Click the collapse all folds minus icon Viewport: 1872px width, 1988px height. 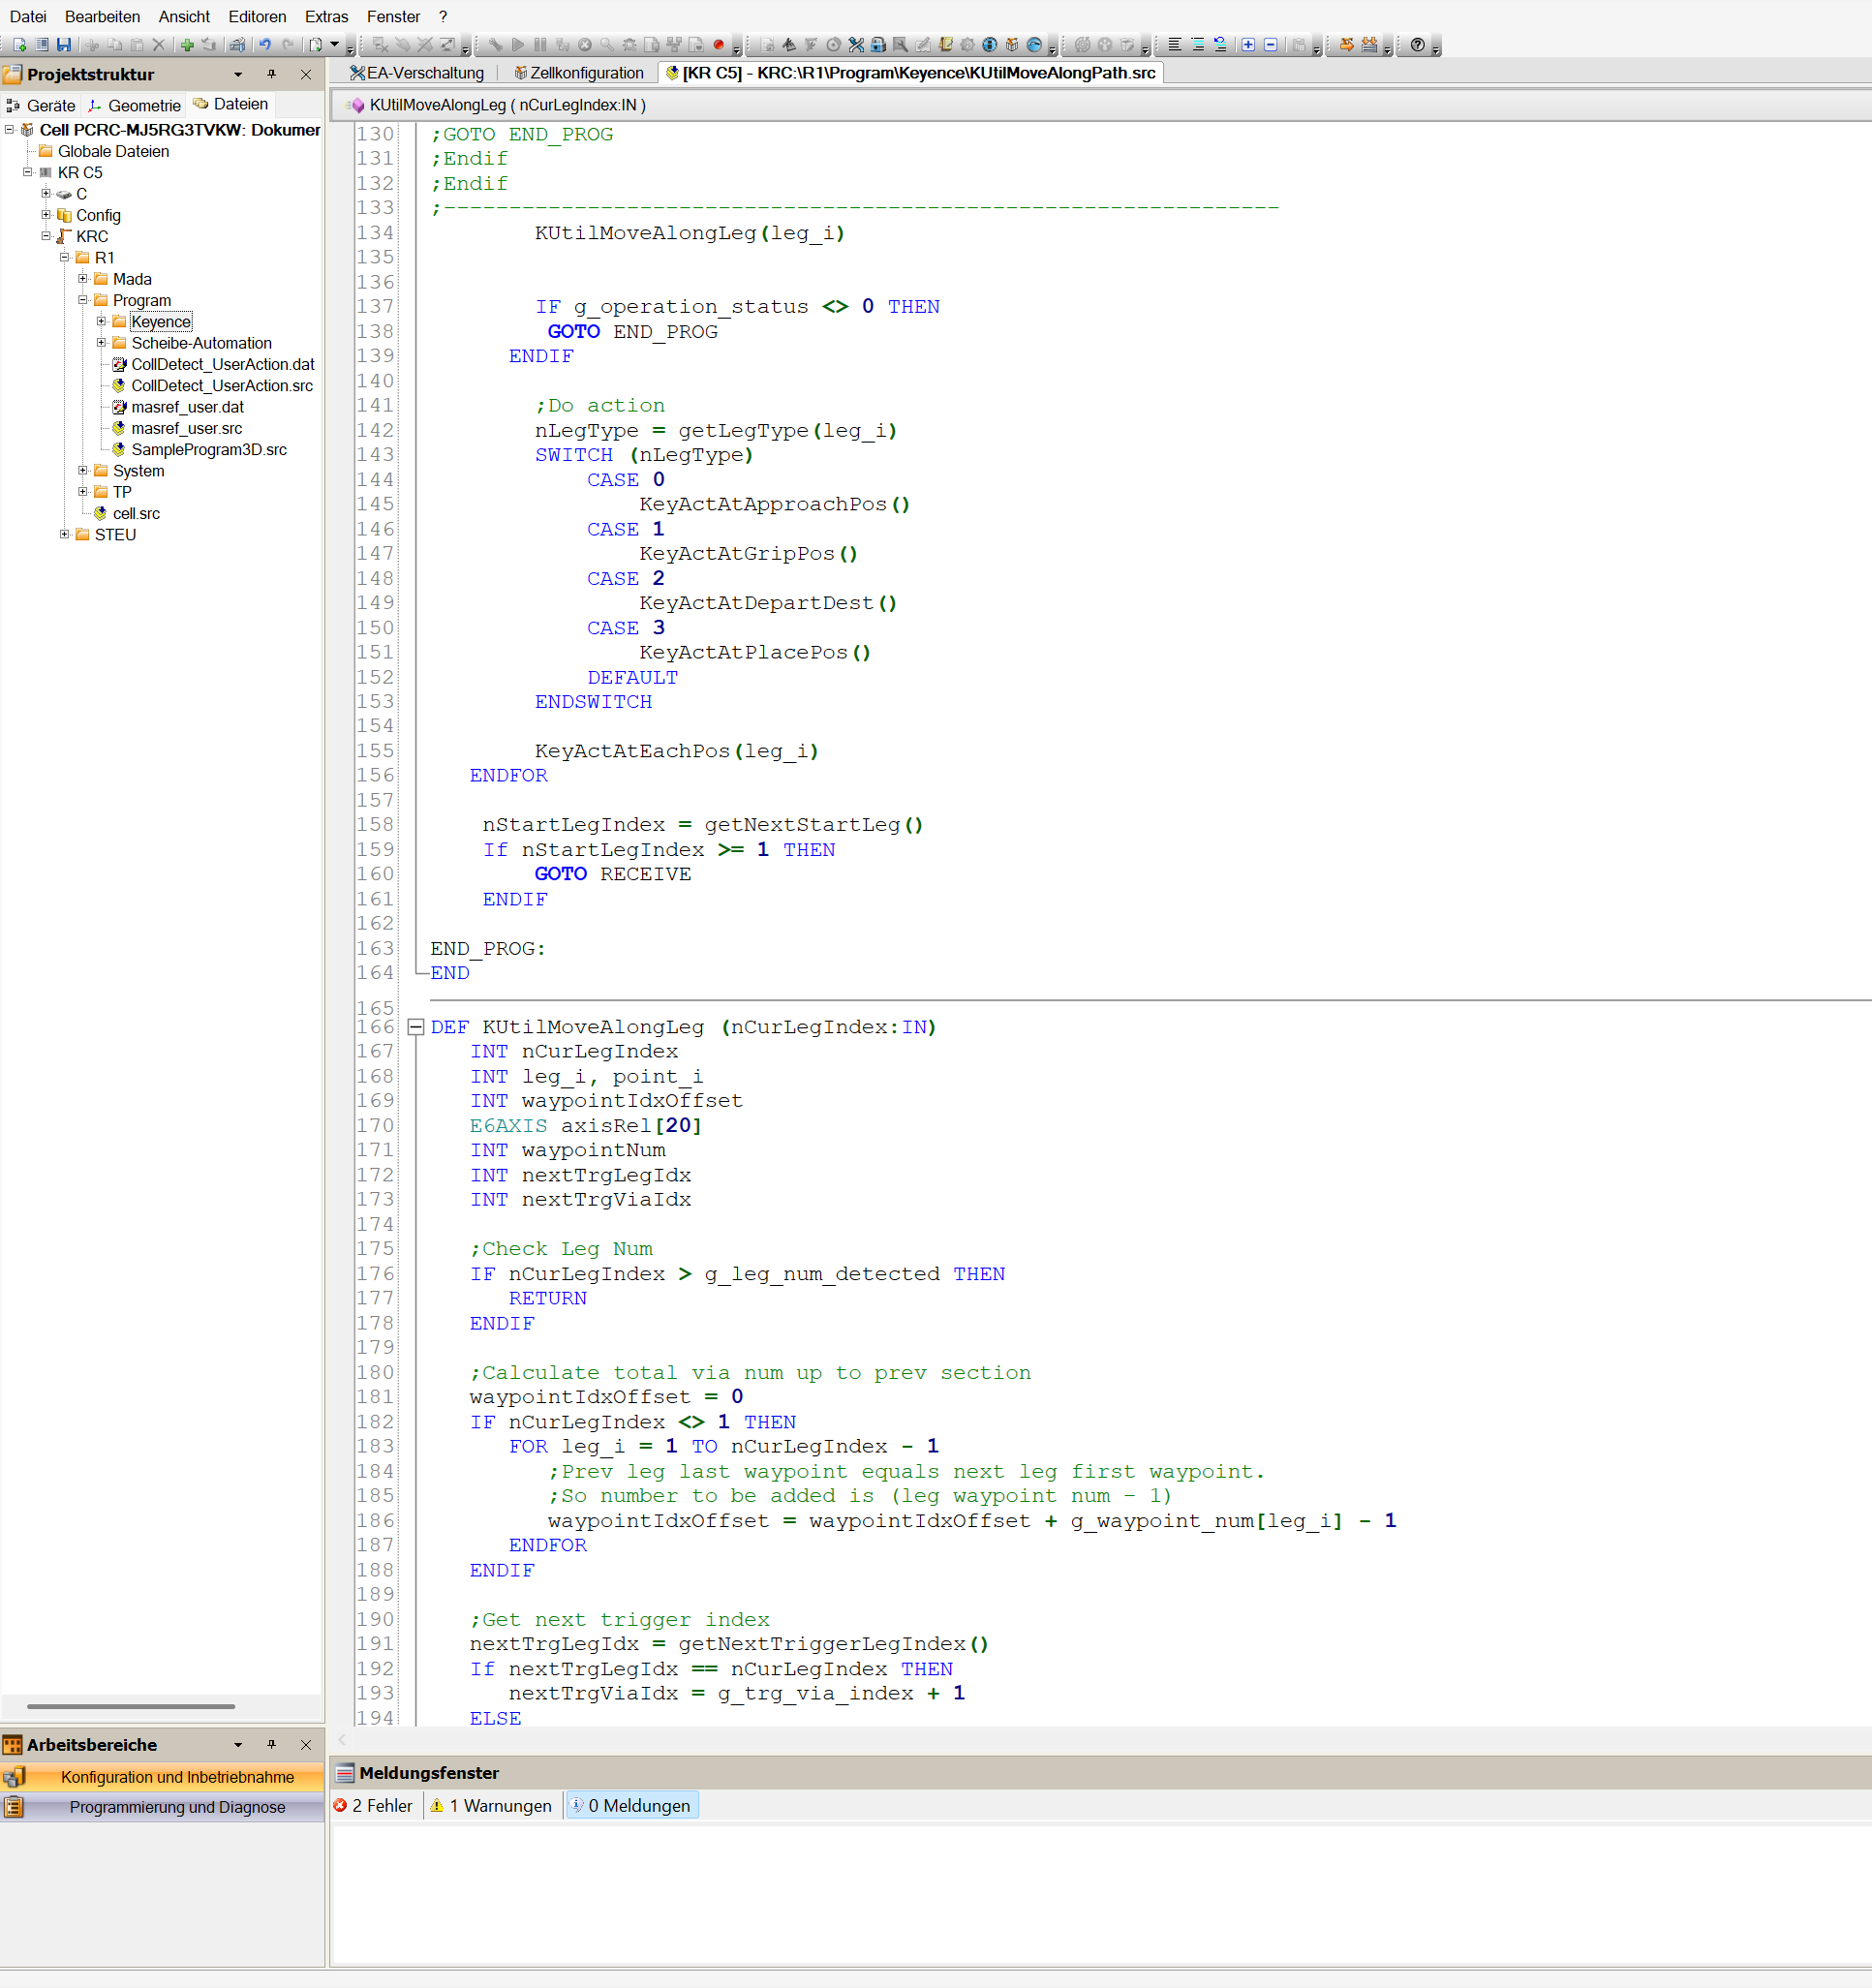pos(1270,45)
